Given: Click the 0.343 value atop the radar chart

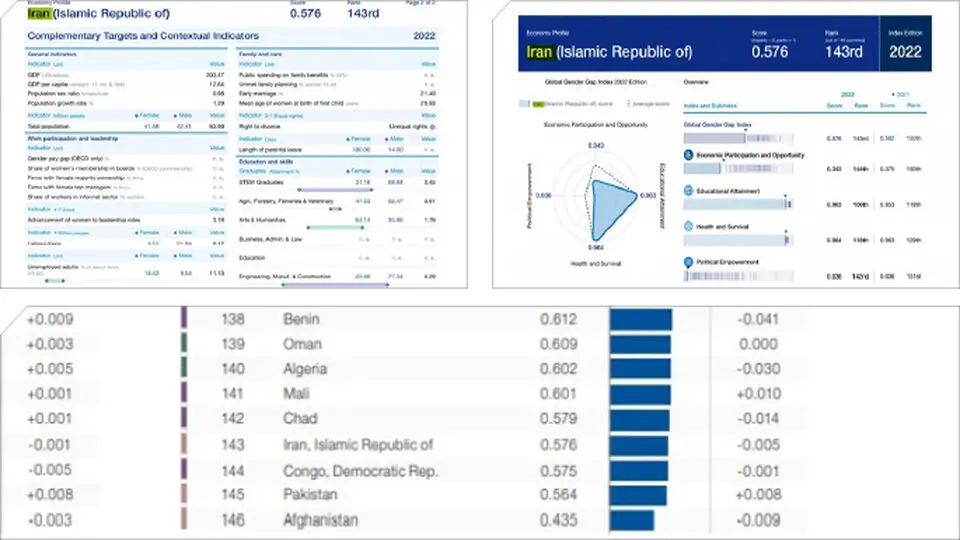Looking at the screenshot, I should point(596,146).
